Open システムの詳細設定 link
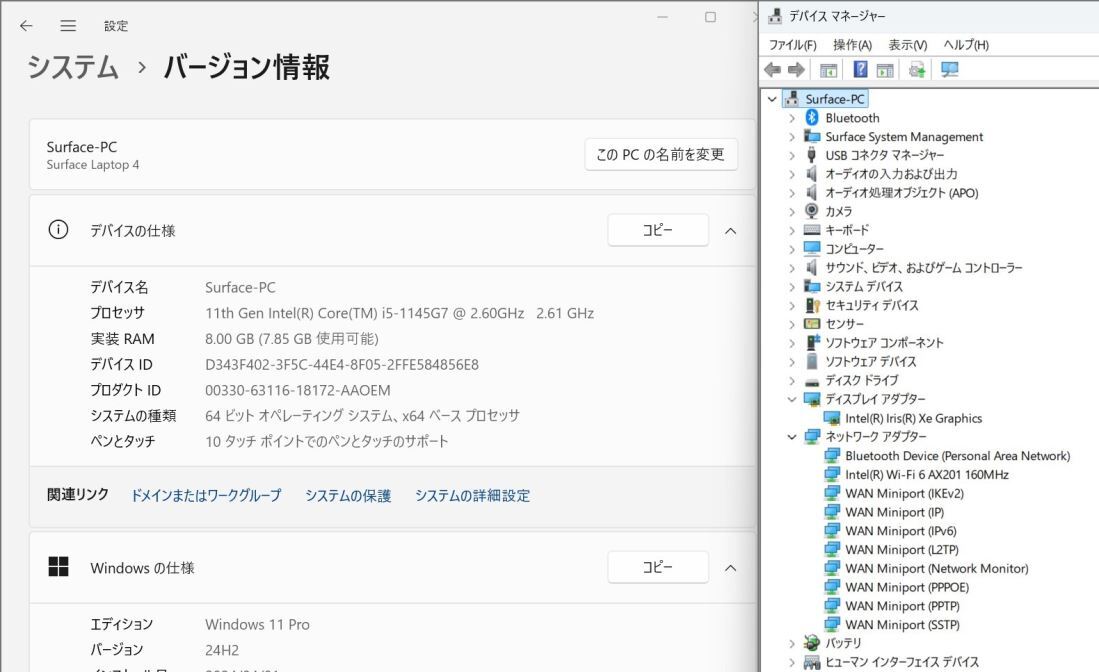Viewport: 1099px width, 672px height. 472,495
